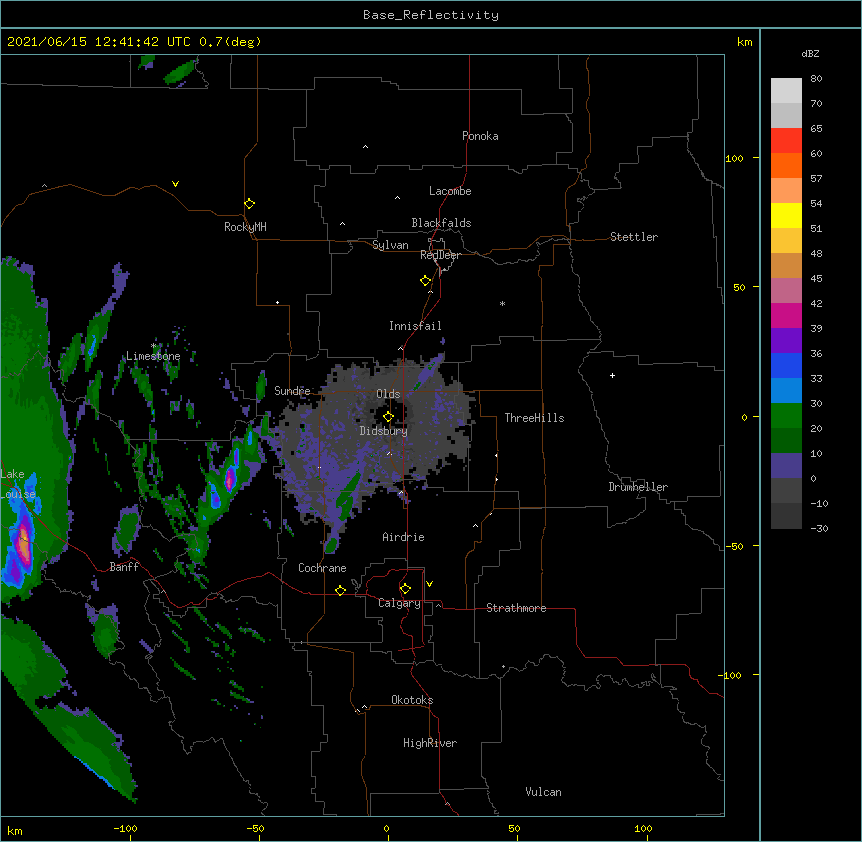
Task: Pick the yellow 54 dBZ legend swatch
Action: [x=786, y=215]
